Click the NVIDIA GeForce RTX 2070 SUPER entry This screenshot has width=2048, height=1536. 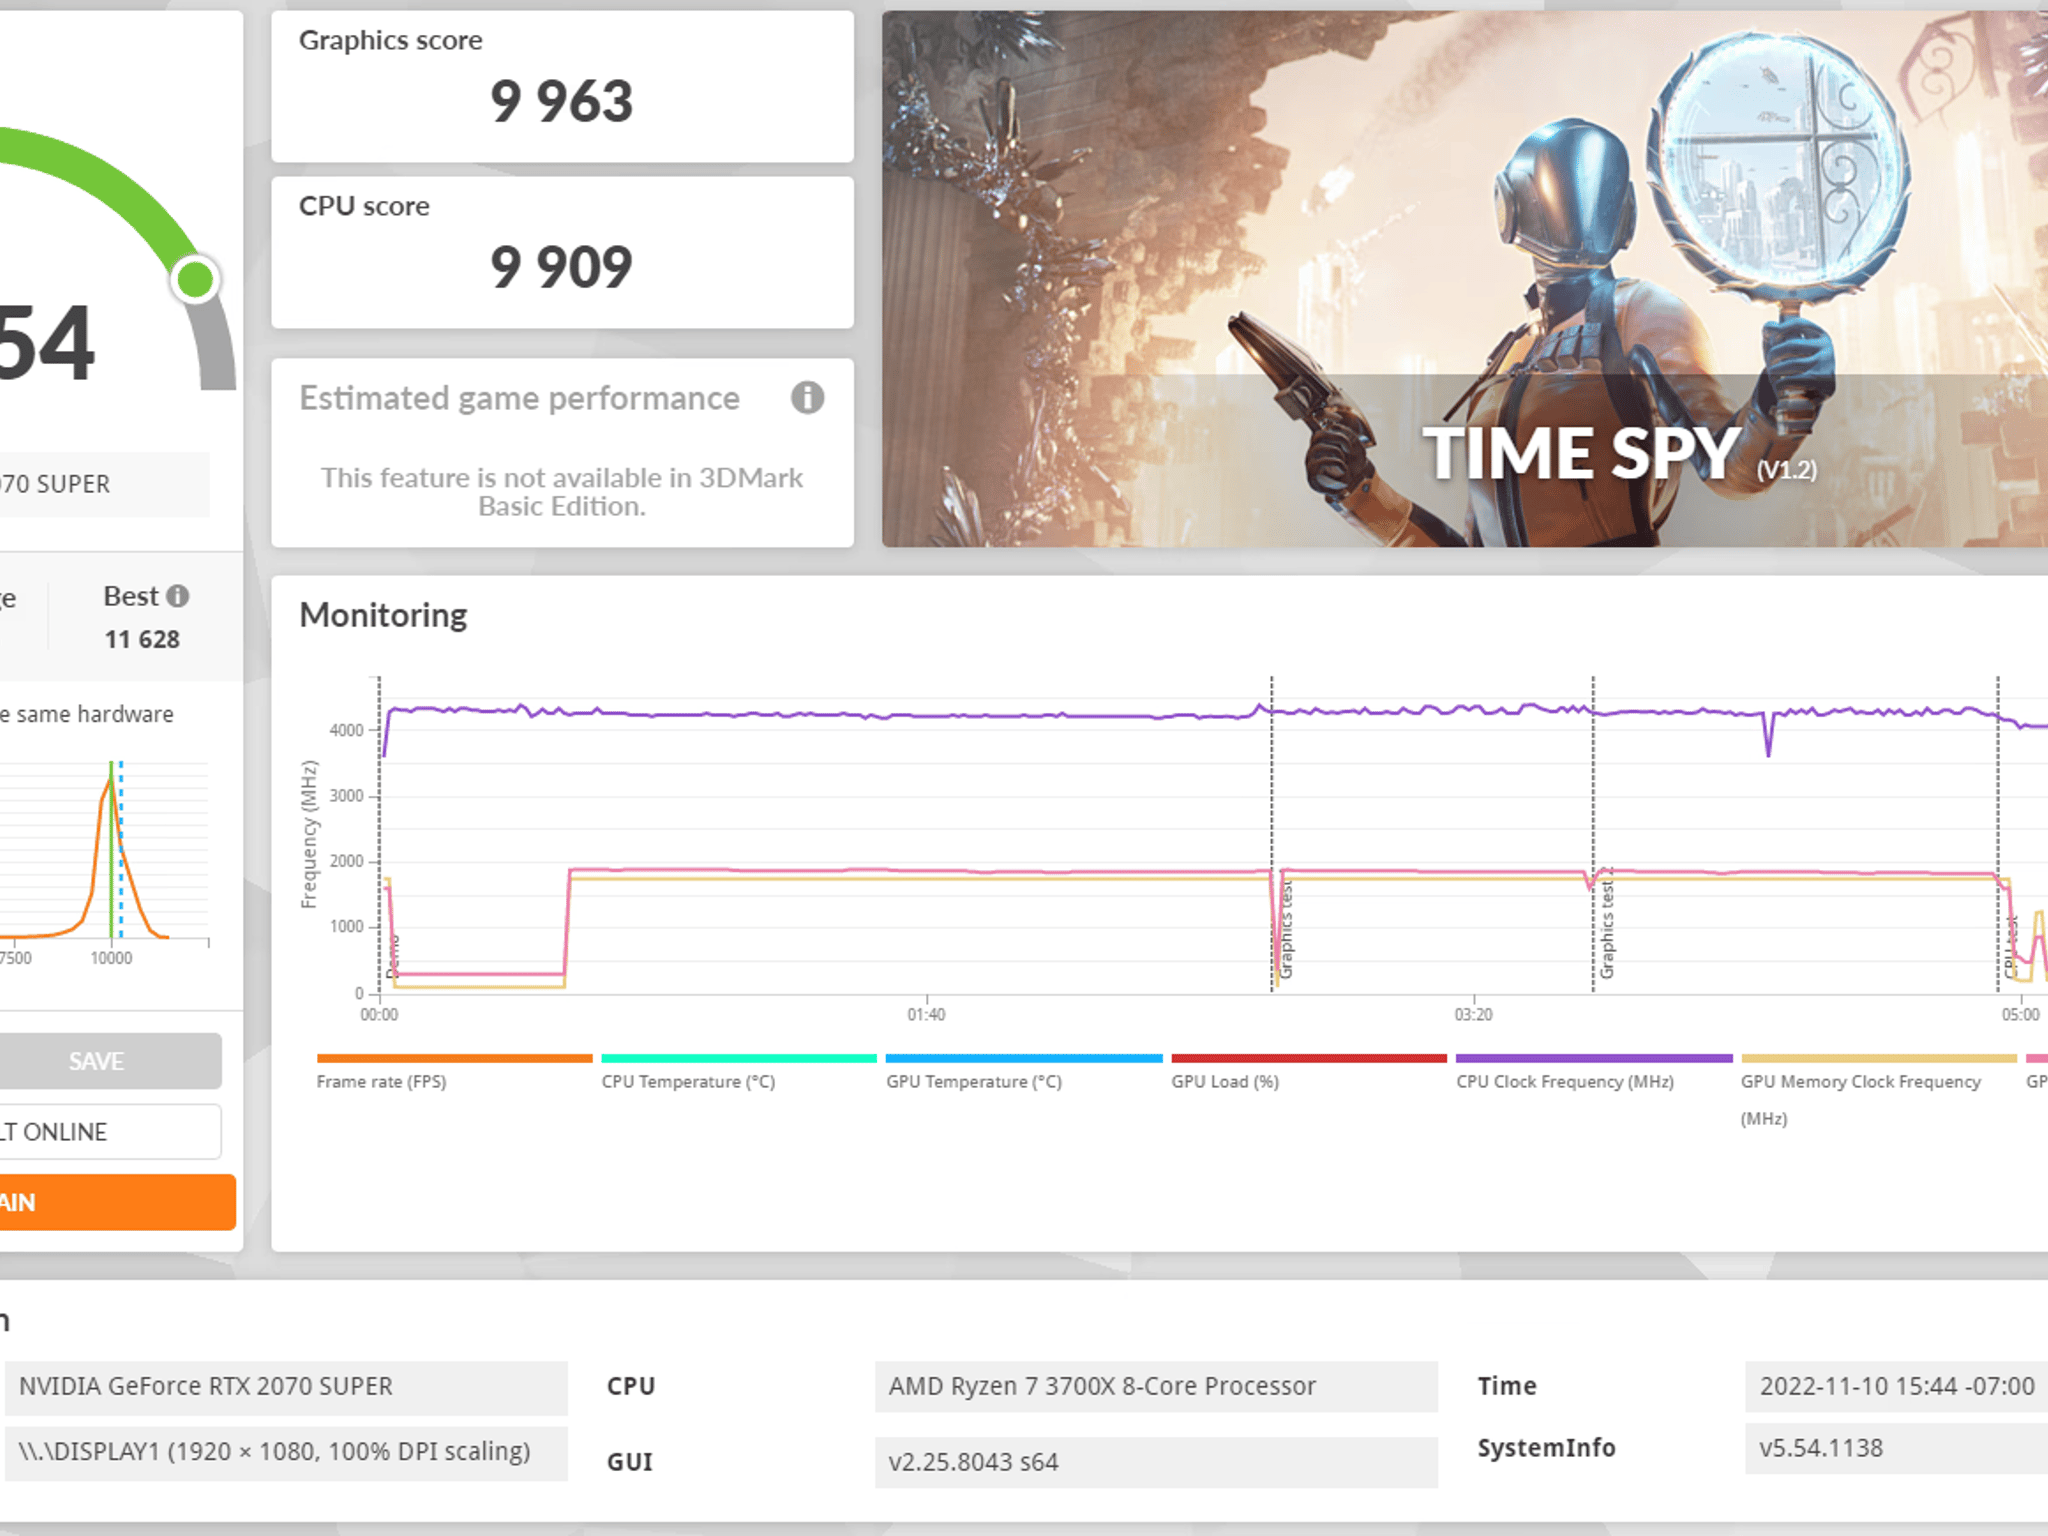pyautogui.click(x=206, y=1387)
